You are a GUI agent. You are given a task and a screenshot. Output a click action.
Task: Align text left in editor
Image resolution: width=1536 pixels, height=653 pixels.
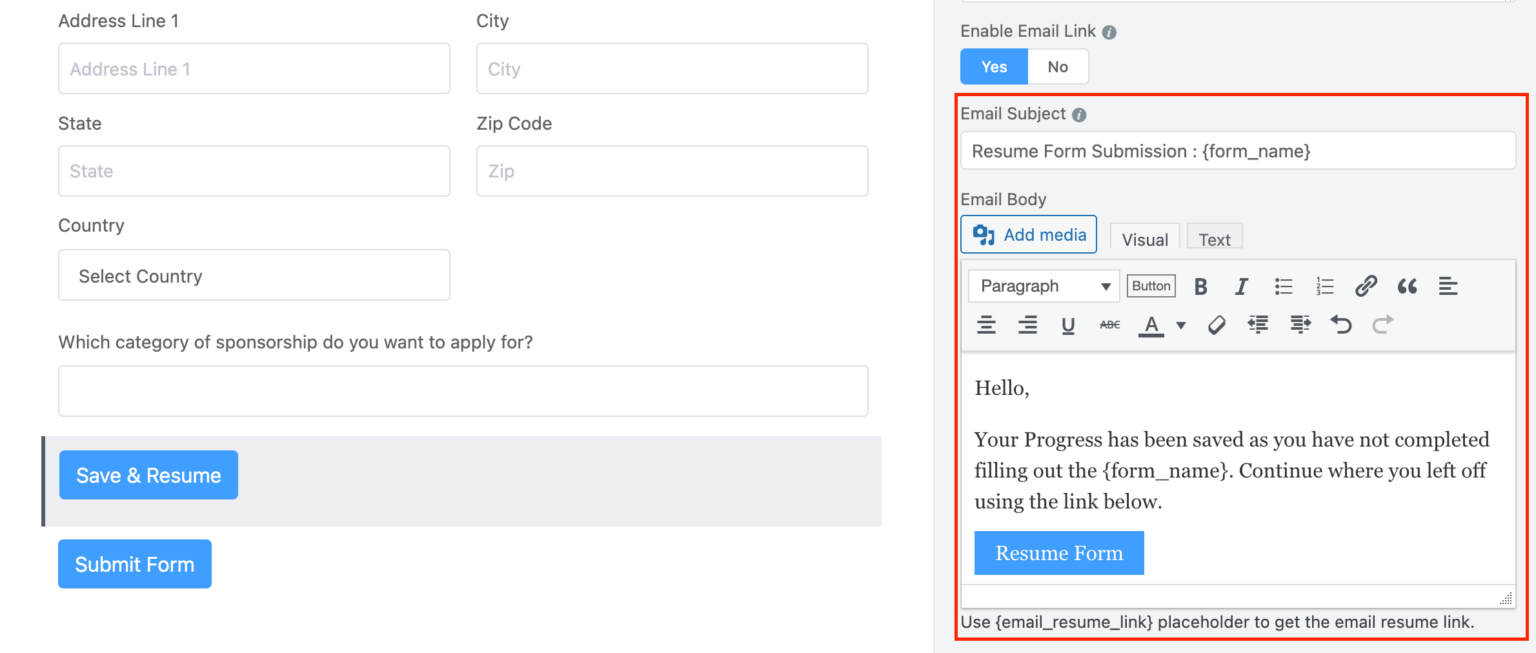1448,287
